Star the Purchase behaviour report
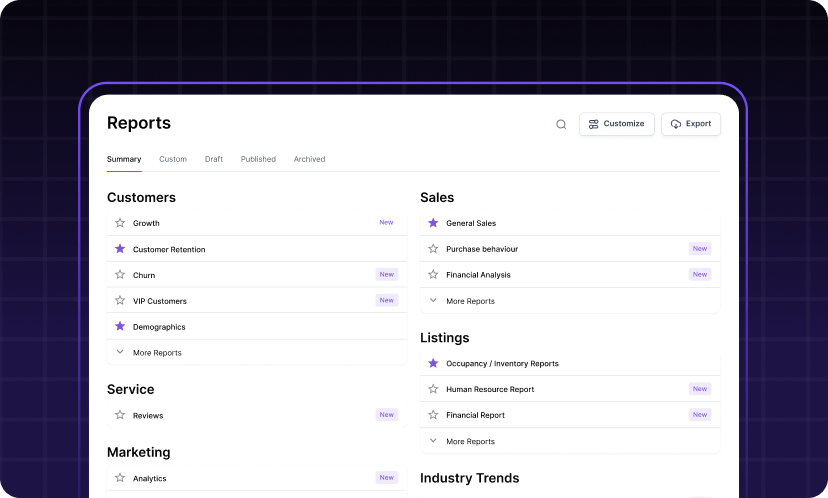828x498 pixels. pyautogui.click(x=433, y=249)
